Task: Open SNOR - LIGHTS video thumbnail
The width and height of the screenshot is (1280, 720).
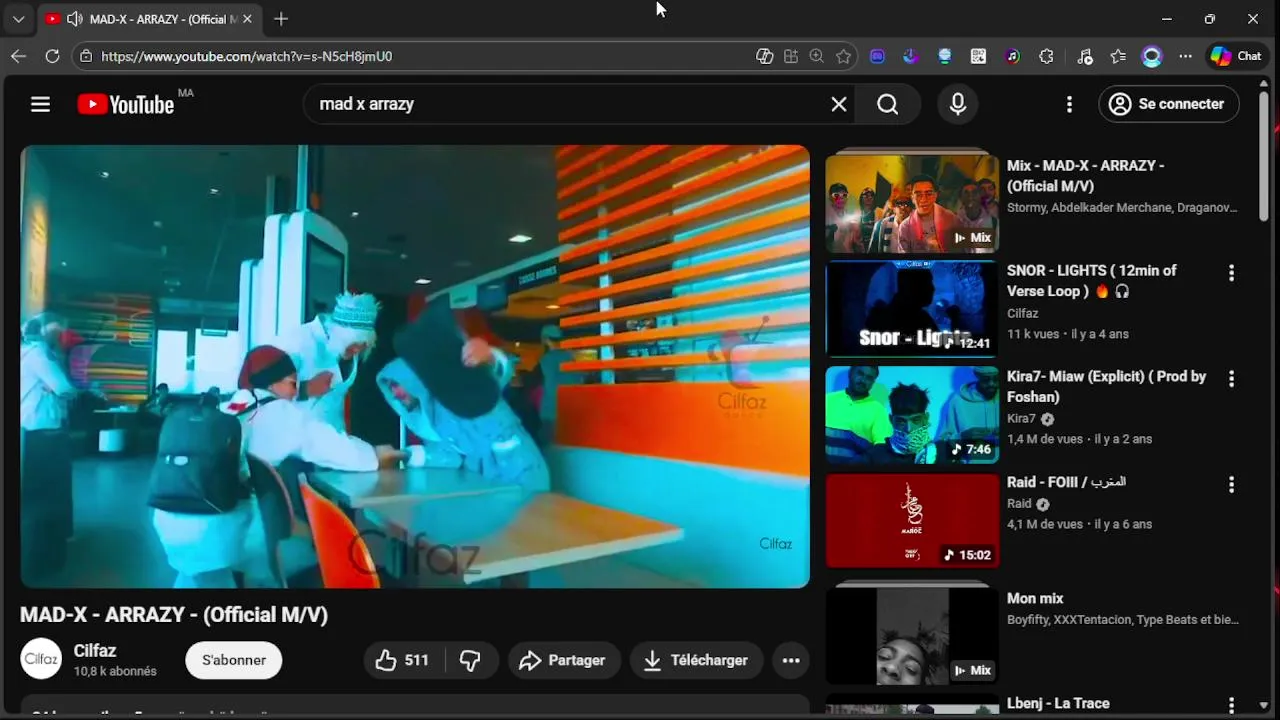Action: [x=912, y=308]
